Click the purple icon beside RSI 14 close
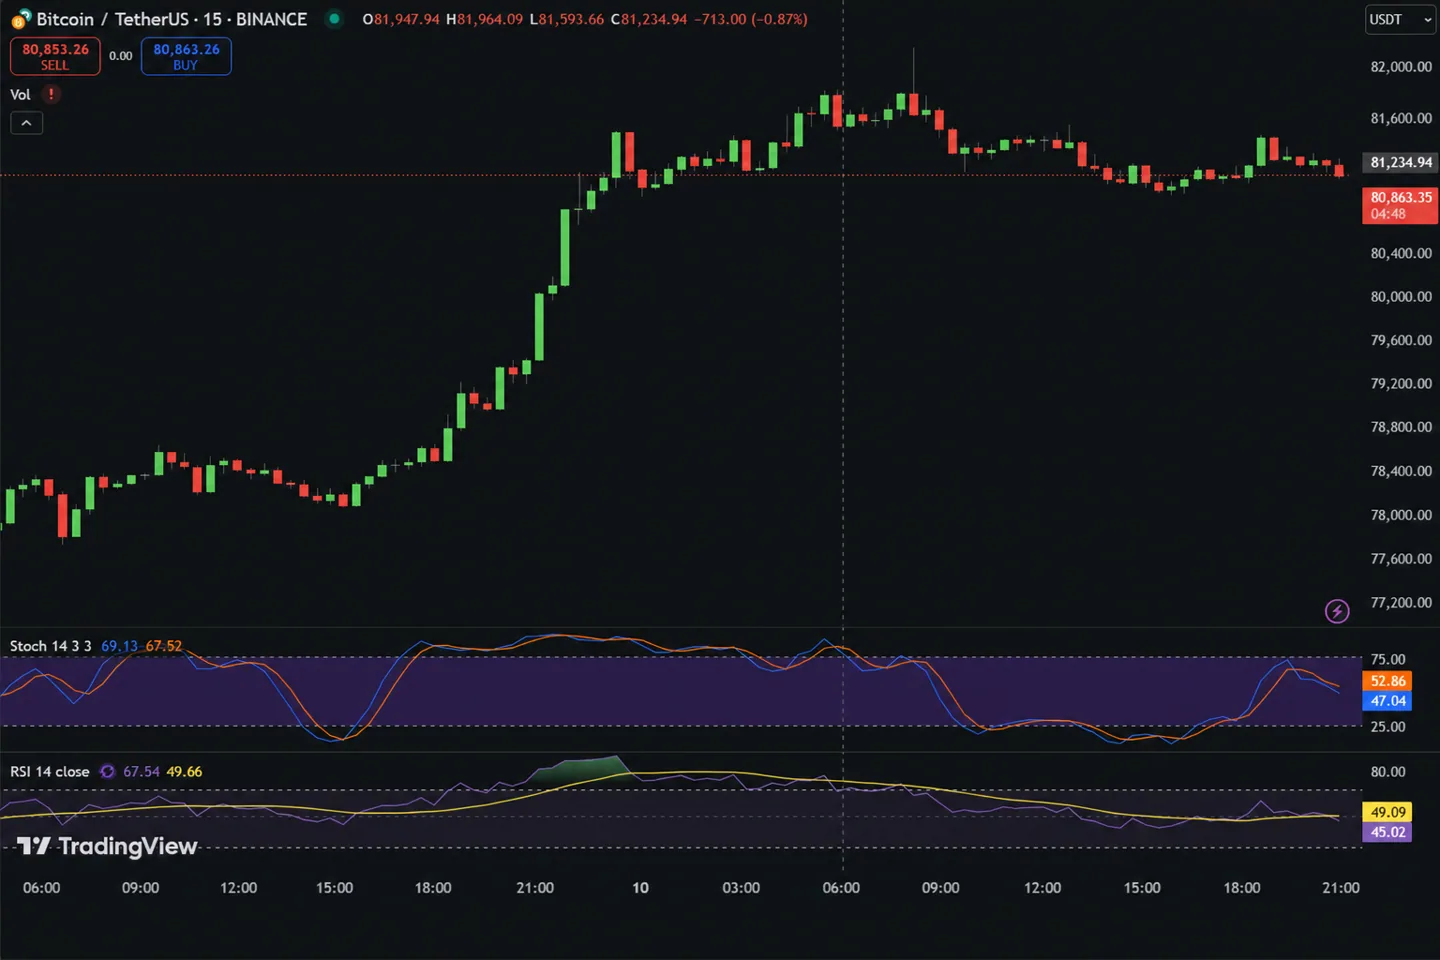Screen dimensions: 1440x960 click(107, 772)
